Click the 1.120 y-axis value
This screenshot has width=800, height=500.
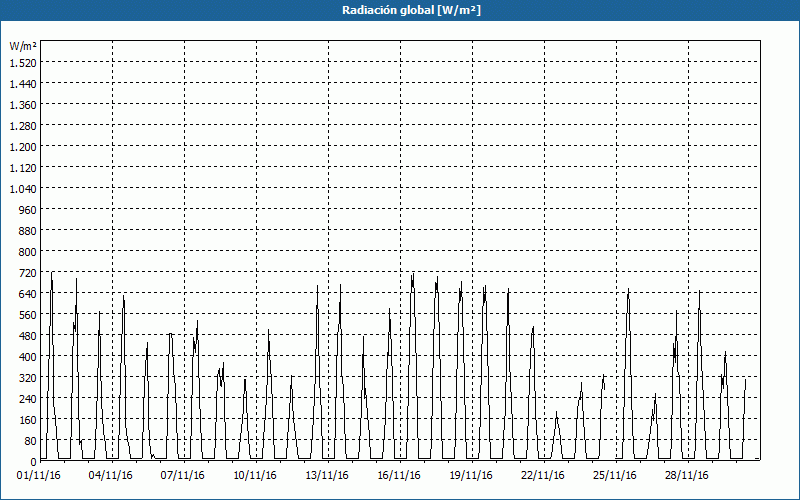pos(23,167)
